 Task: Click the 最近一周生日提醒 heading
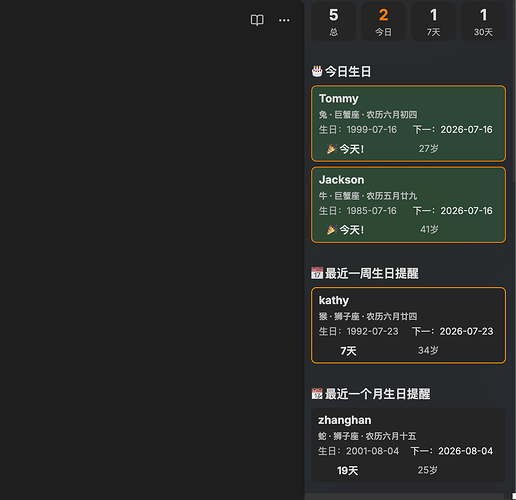click(372, 273)
